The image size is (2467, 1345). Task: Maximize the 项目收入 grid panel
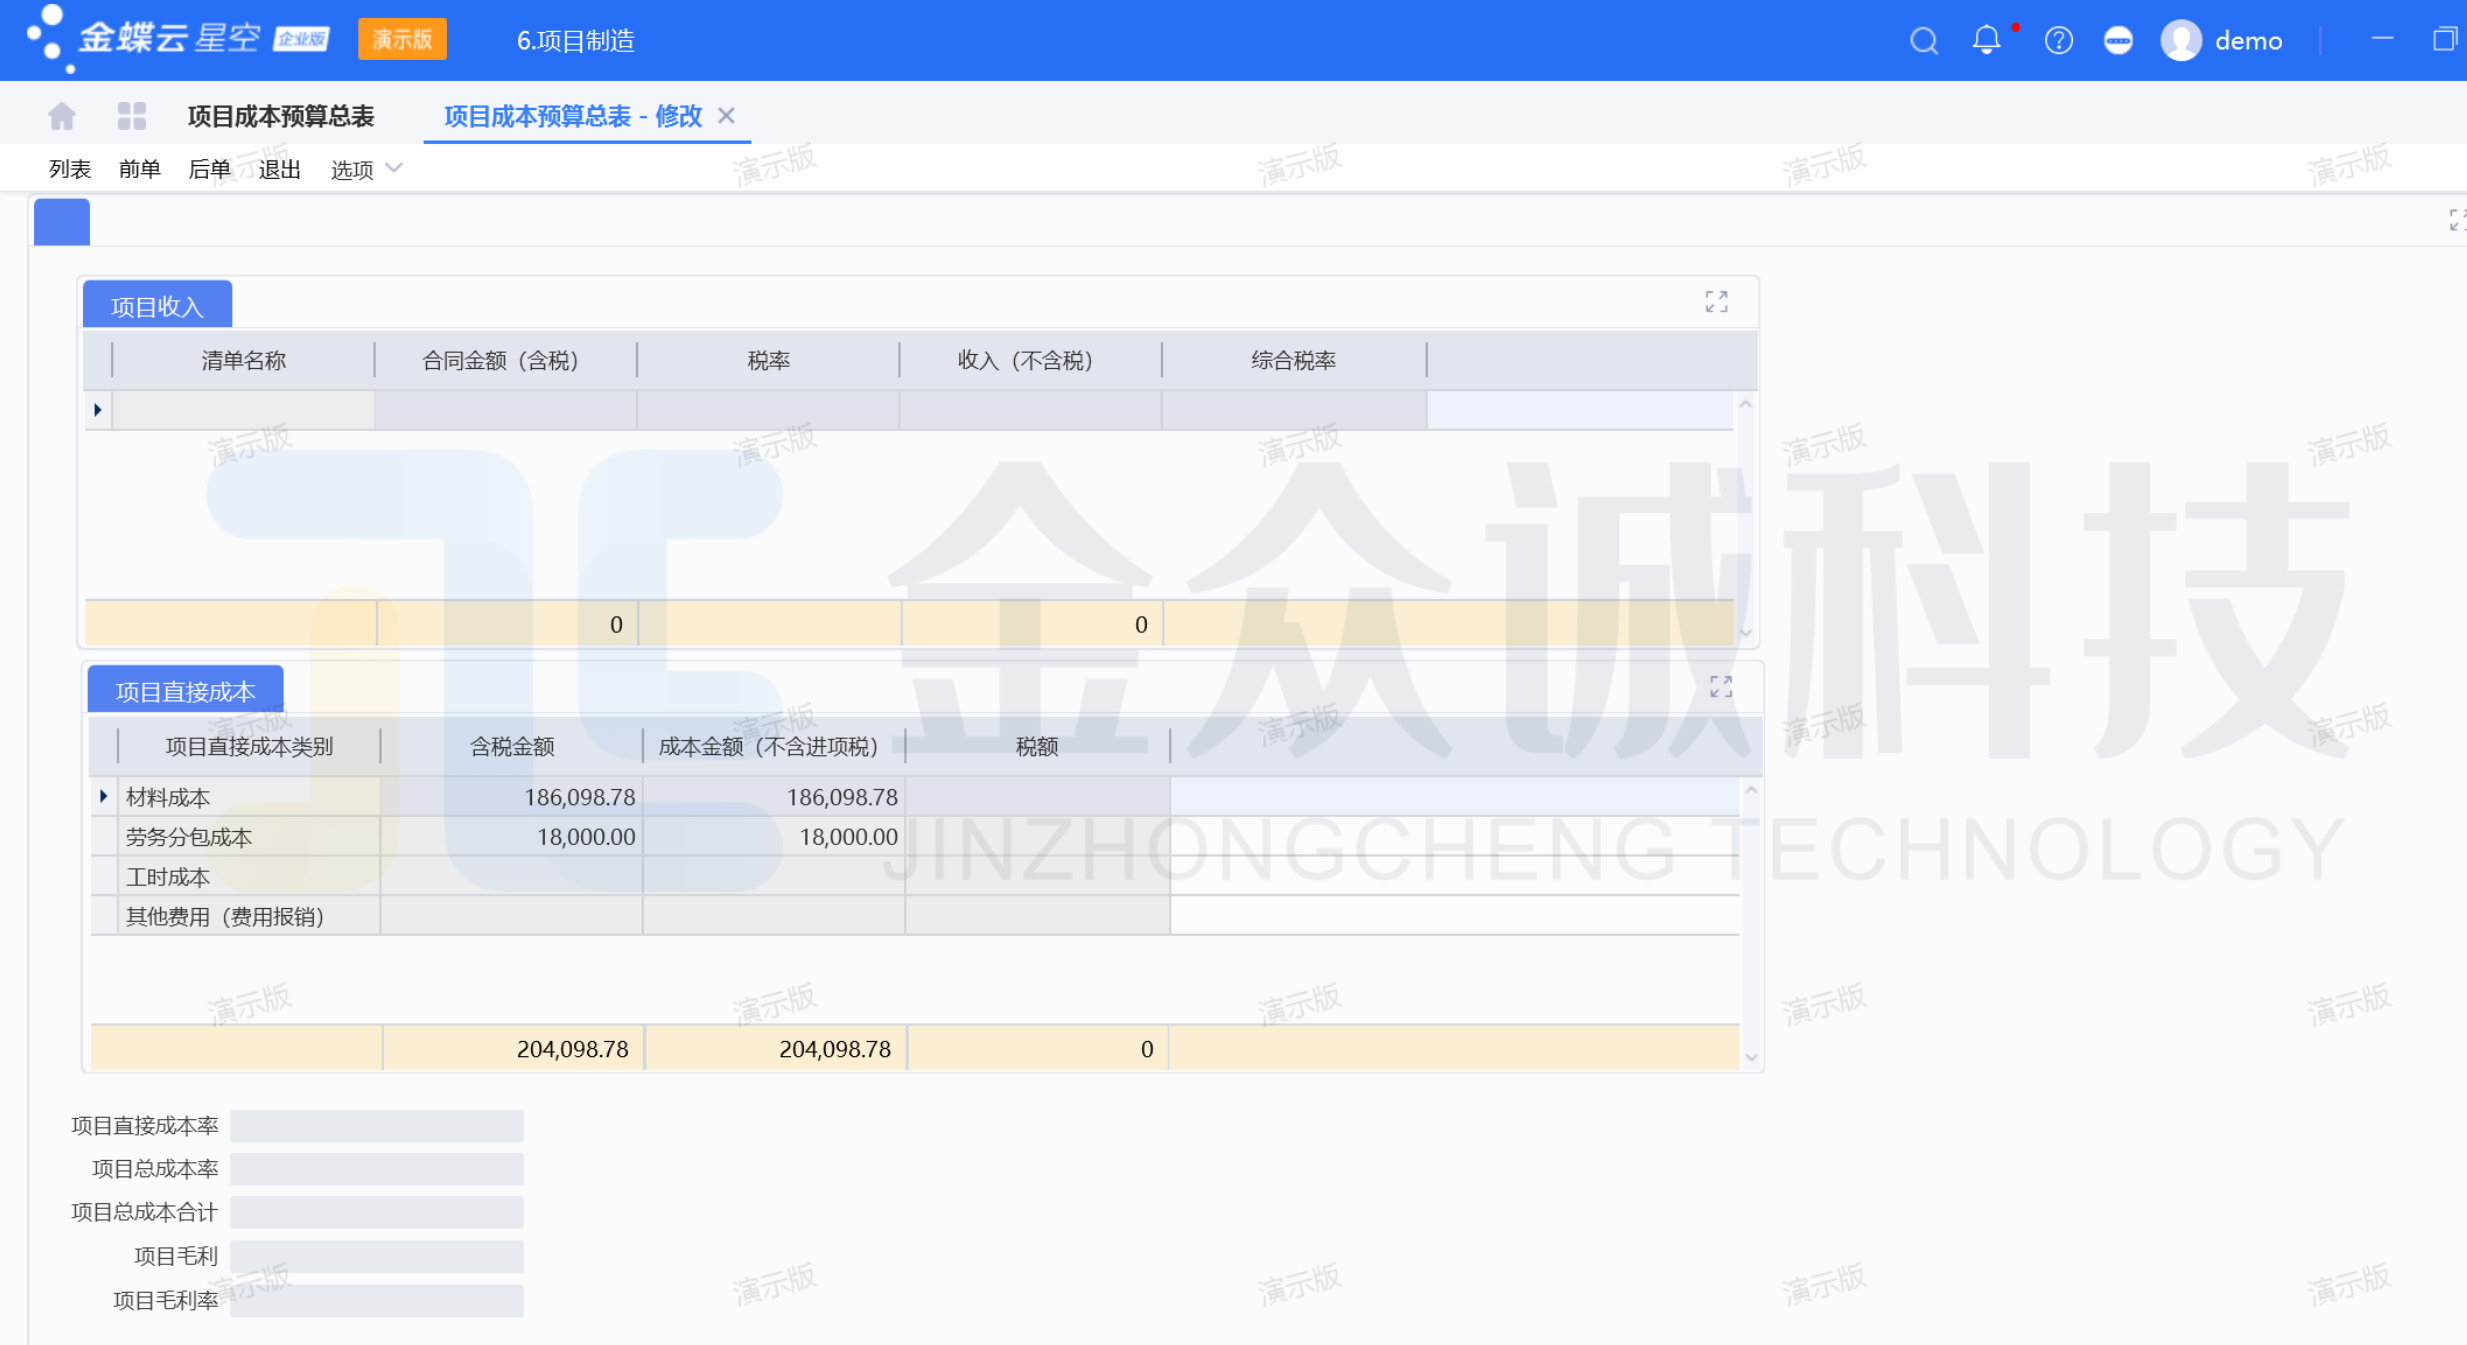[x=1716, y=302]
